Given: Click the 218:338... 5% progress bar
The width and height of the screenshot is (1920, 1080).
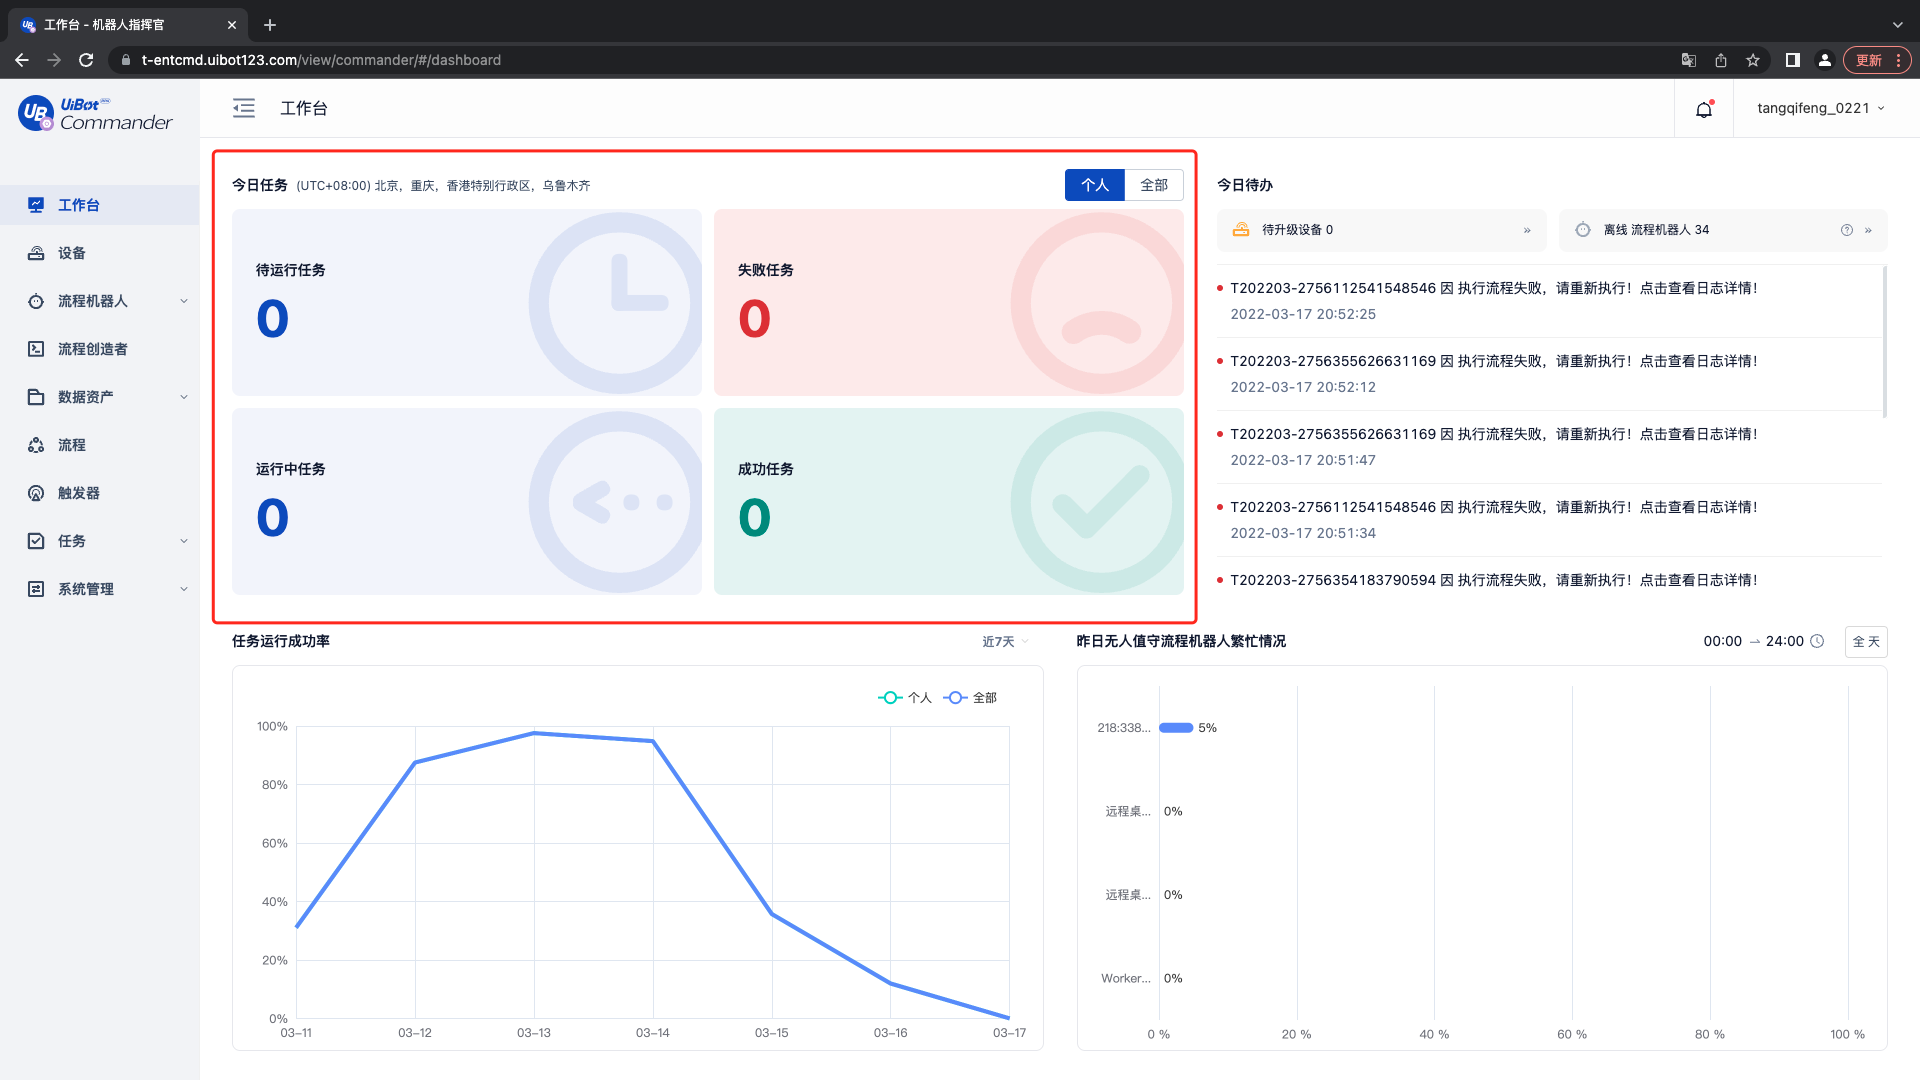Looking at the screenshot, I should pos(1176,728).
